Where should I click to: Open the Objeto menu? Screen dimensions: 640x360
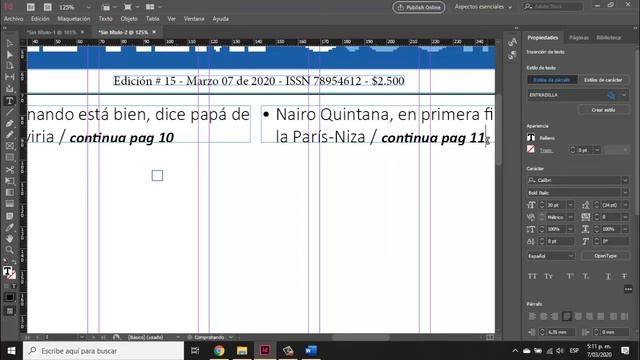click(x=129, y=19)
